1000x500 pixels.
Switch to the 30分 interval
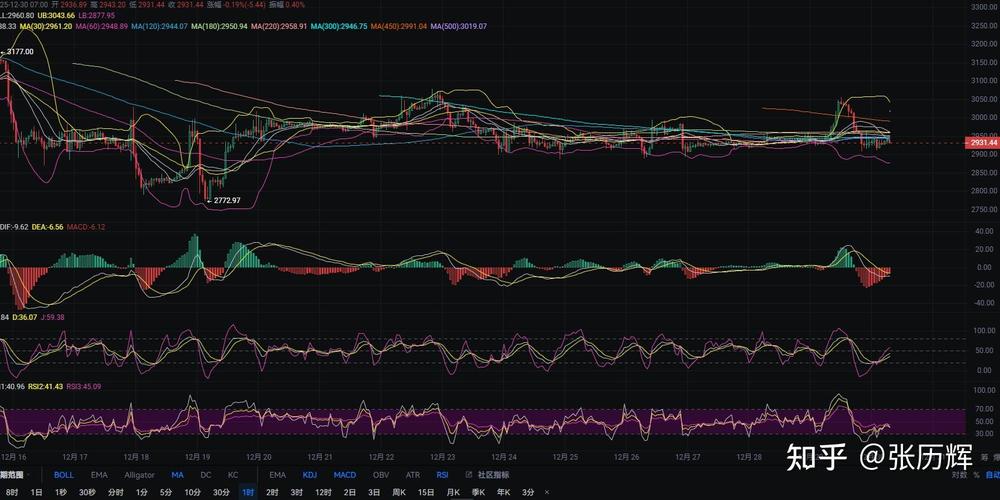(x=221, y=492)
